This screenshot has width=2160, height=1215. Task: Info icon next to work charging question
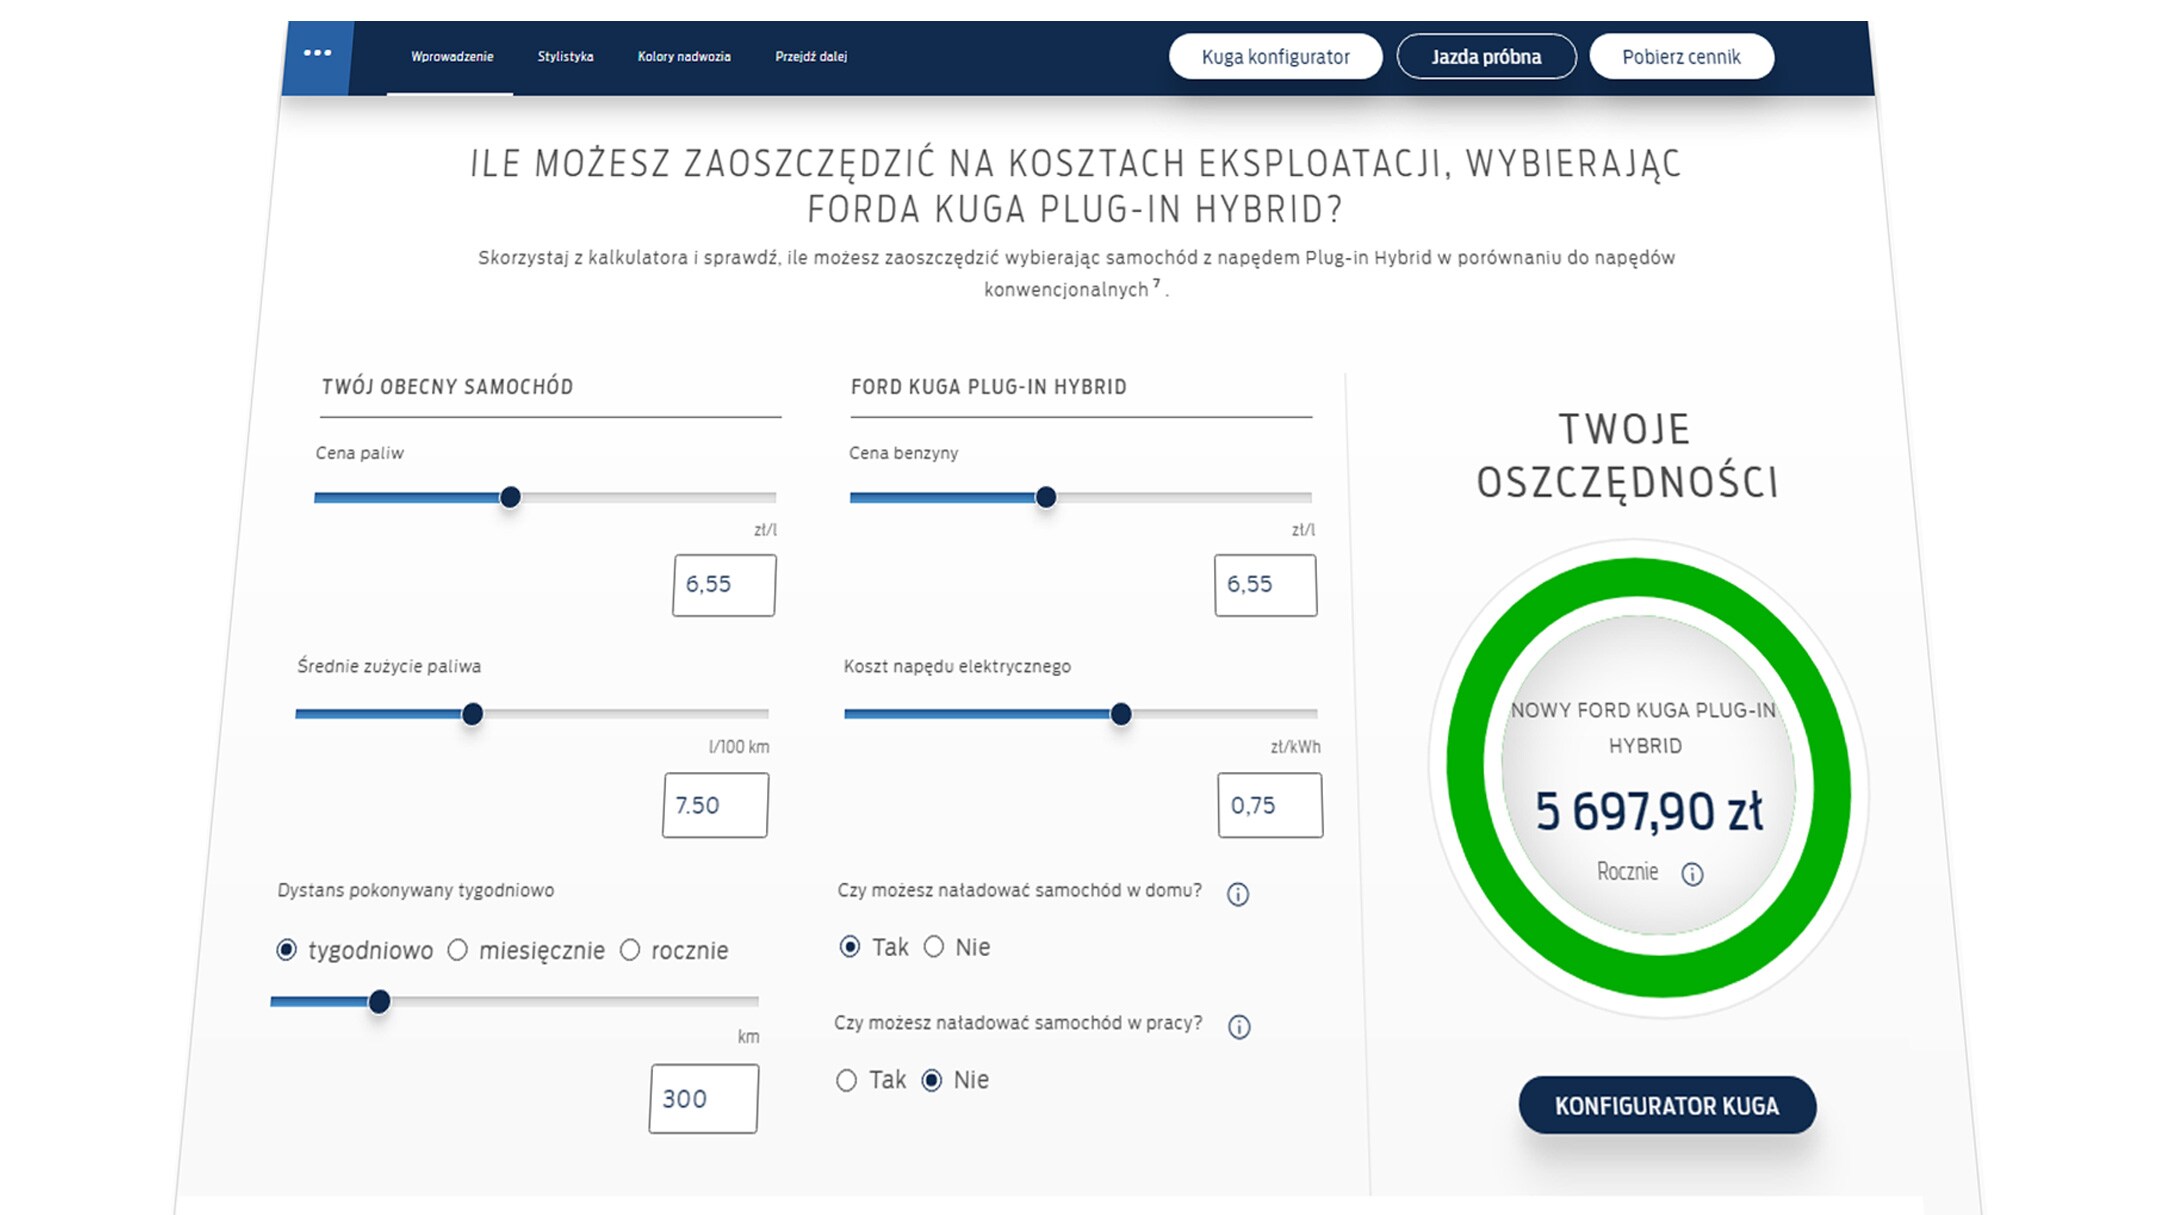click(1239, 1027)
